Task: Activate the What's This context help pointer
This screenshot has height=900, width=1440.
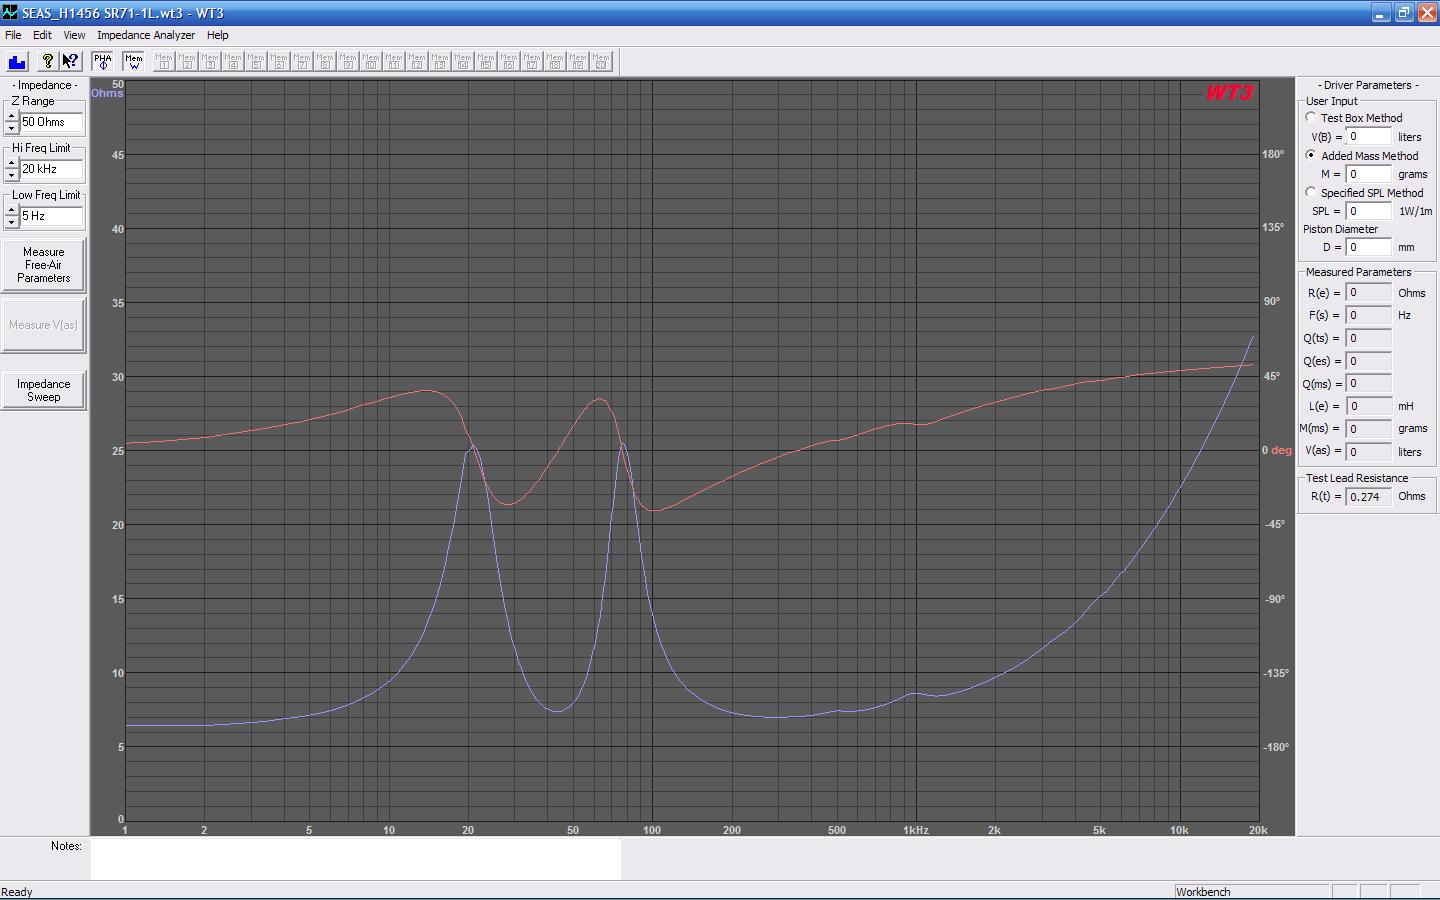Action: pos(70,61)
